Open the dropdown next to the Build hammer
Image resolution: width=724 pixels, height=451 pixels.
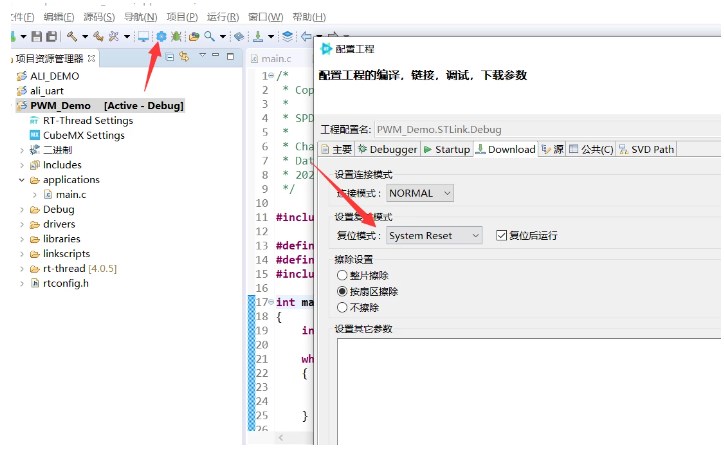point(85,36)
